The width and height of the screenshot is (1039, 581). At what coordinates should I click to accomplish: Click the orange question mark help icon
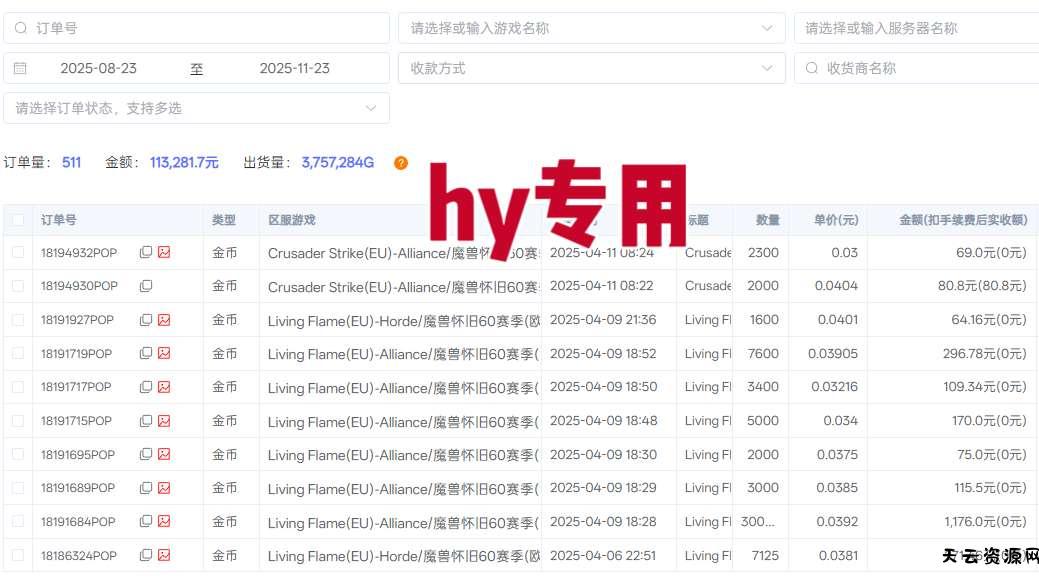pos(401,163)
